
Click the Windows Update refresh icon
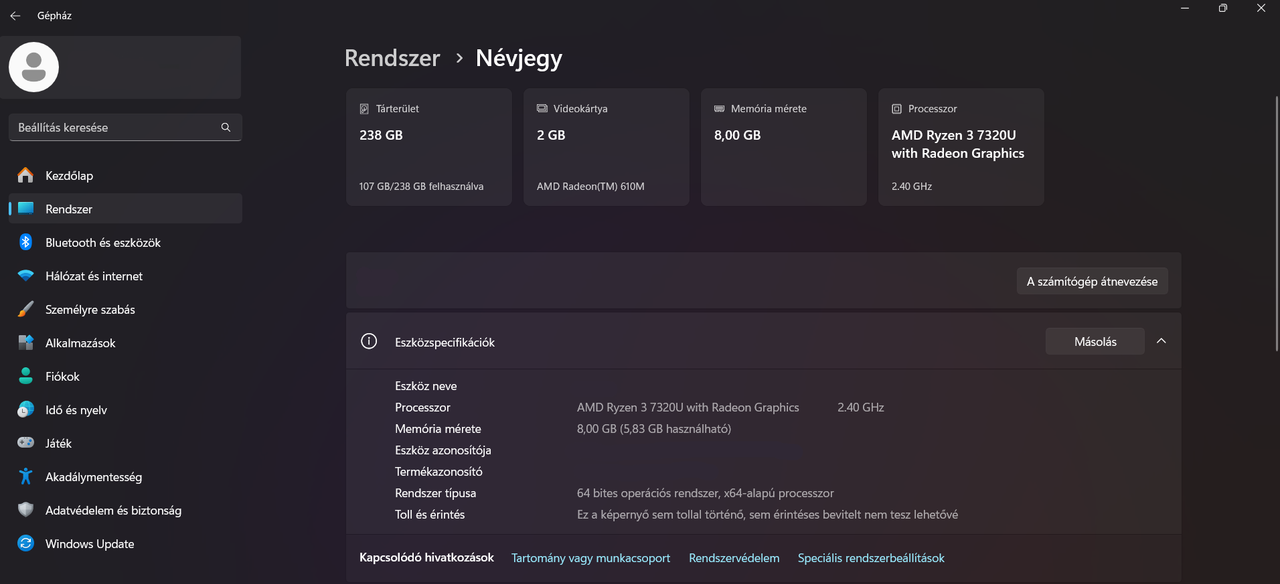(x=26, y=544)
